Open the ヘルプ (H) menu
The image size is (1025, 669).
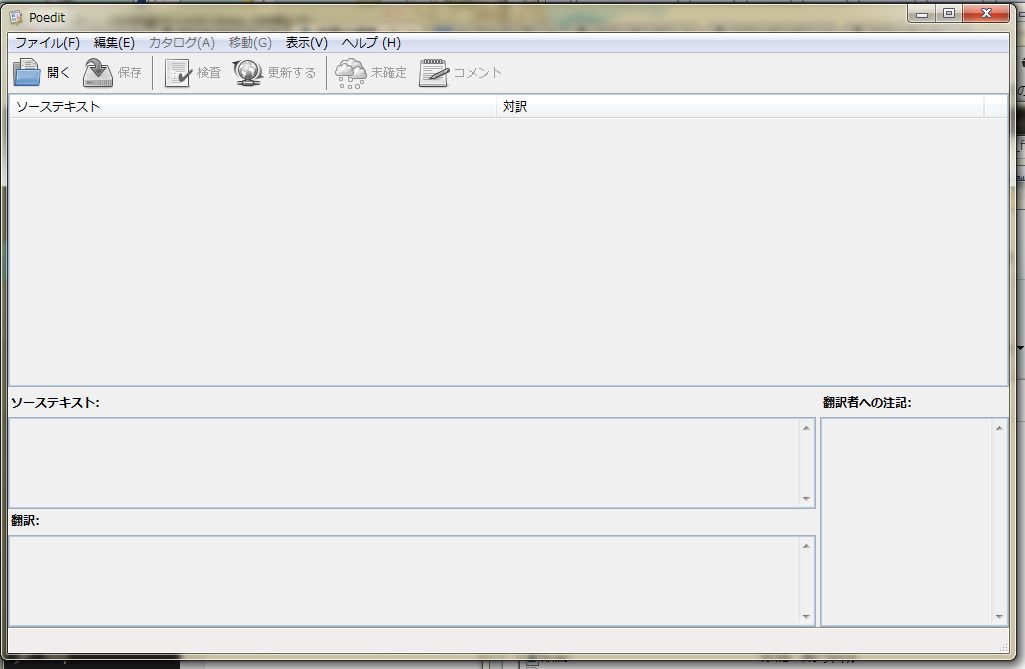click(371, 43)
